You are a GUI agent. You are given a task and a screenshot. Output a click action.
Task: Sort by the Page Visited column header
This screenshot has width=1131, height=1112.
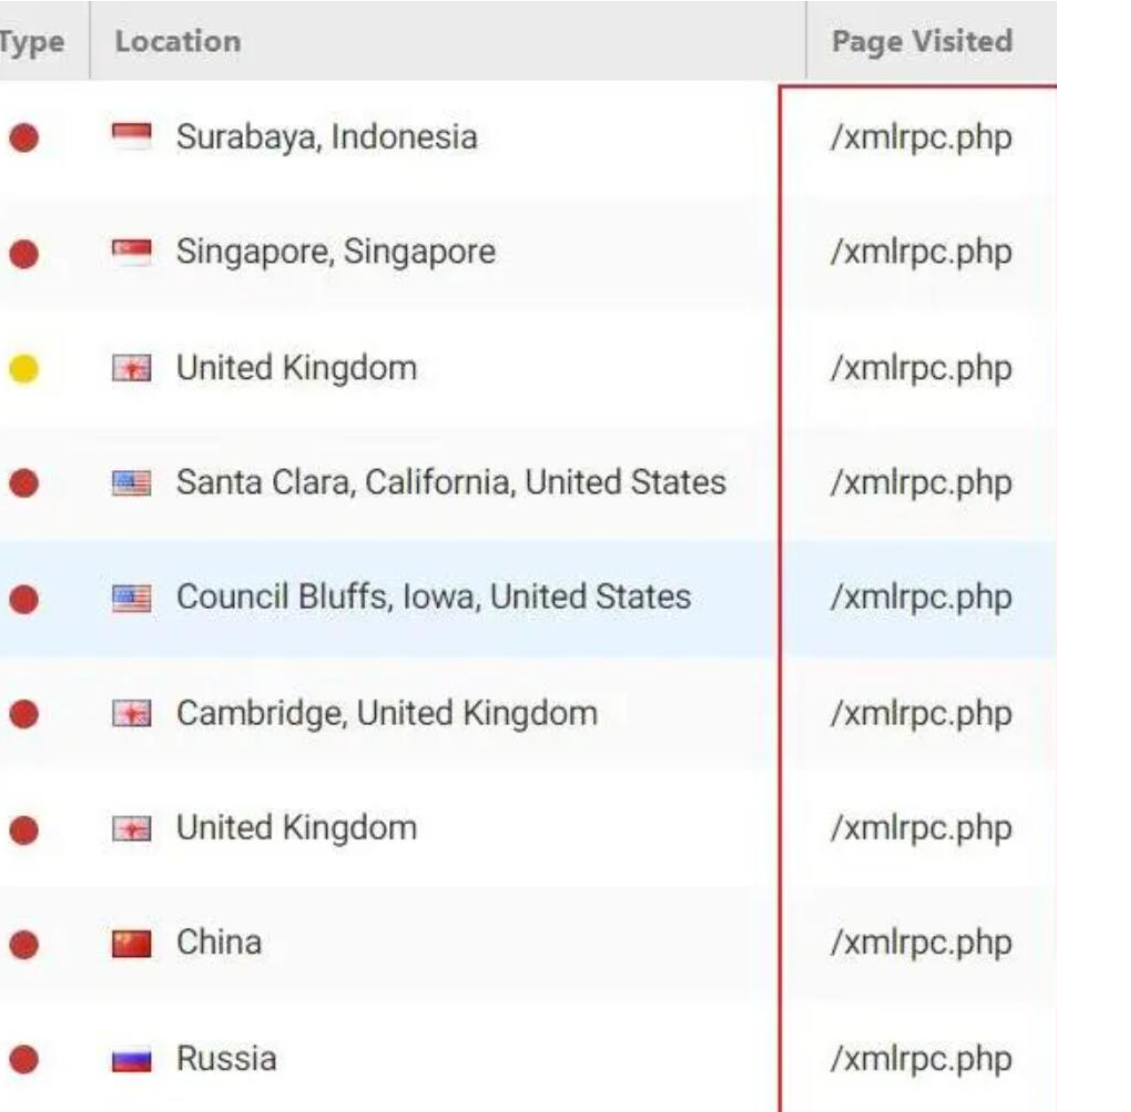[x=921, y=41]
